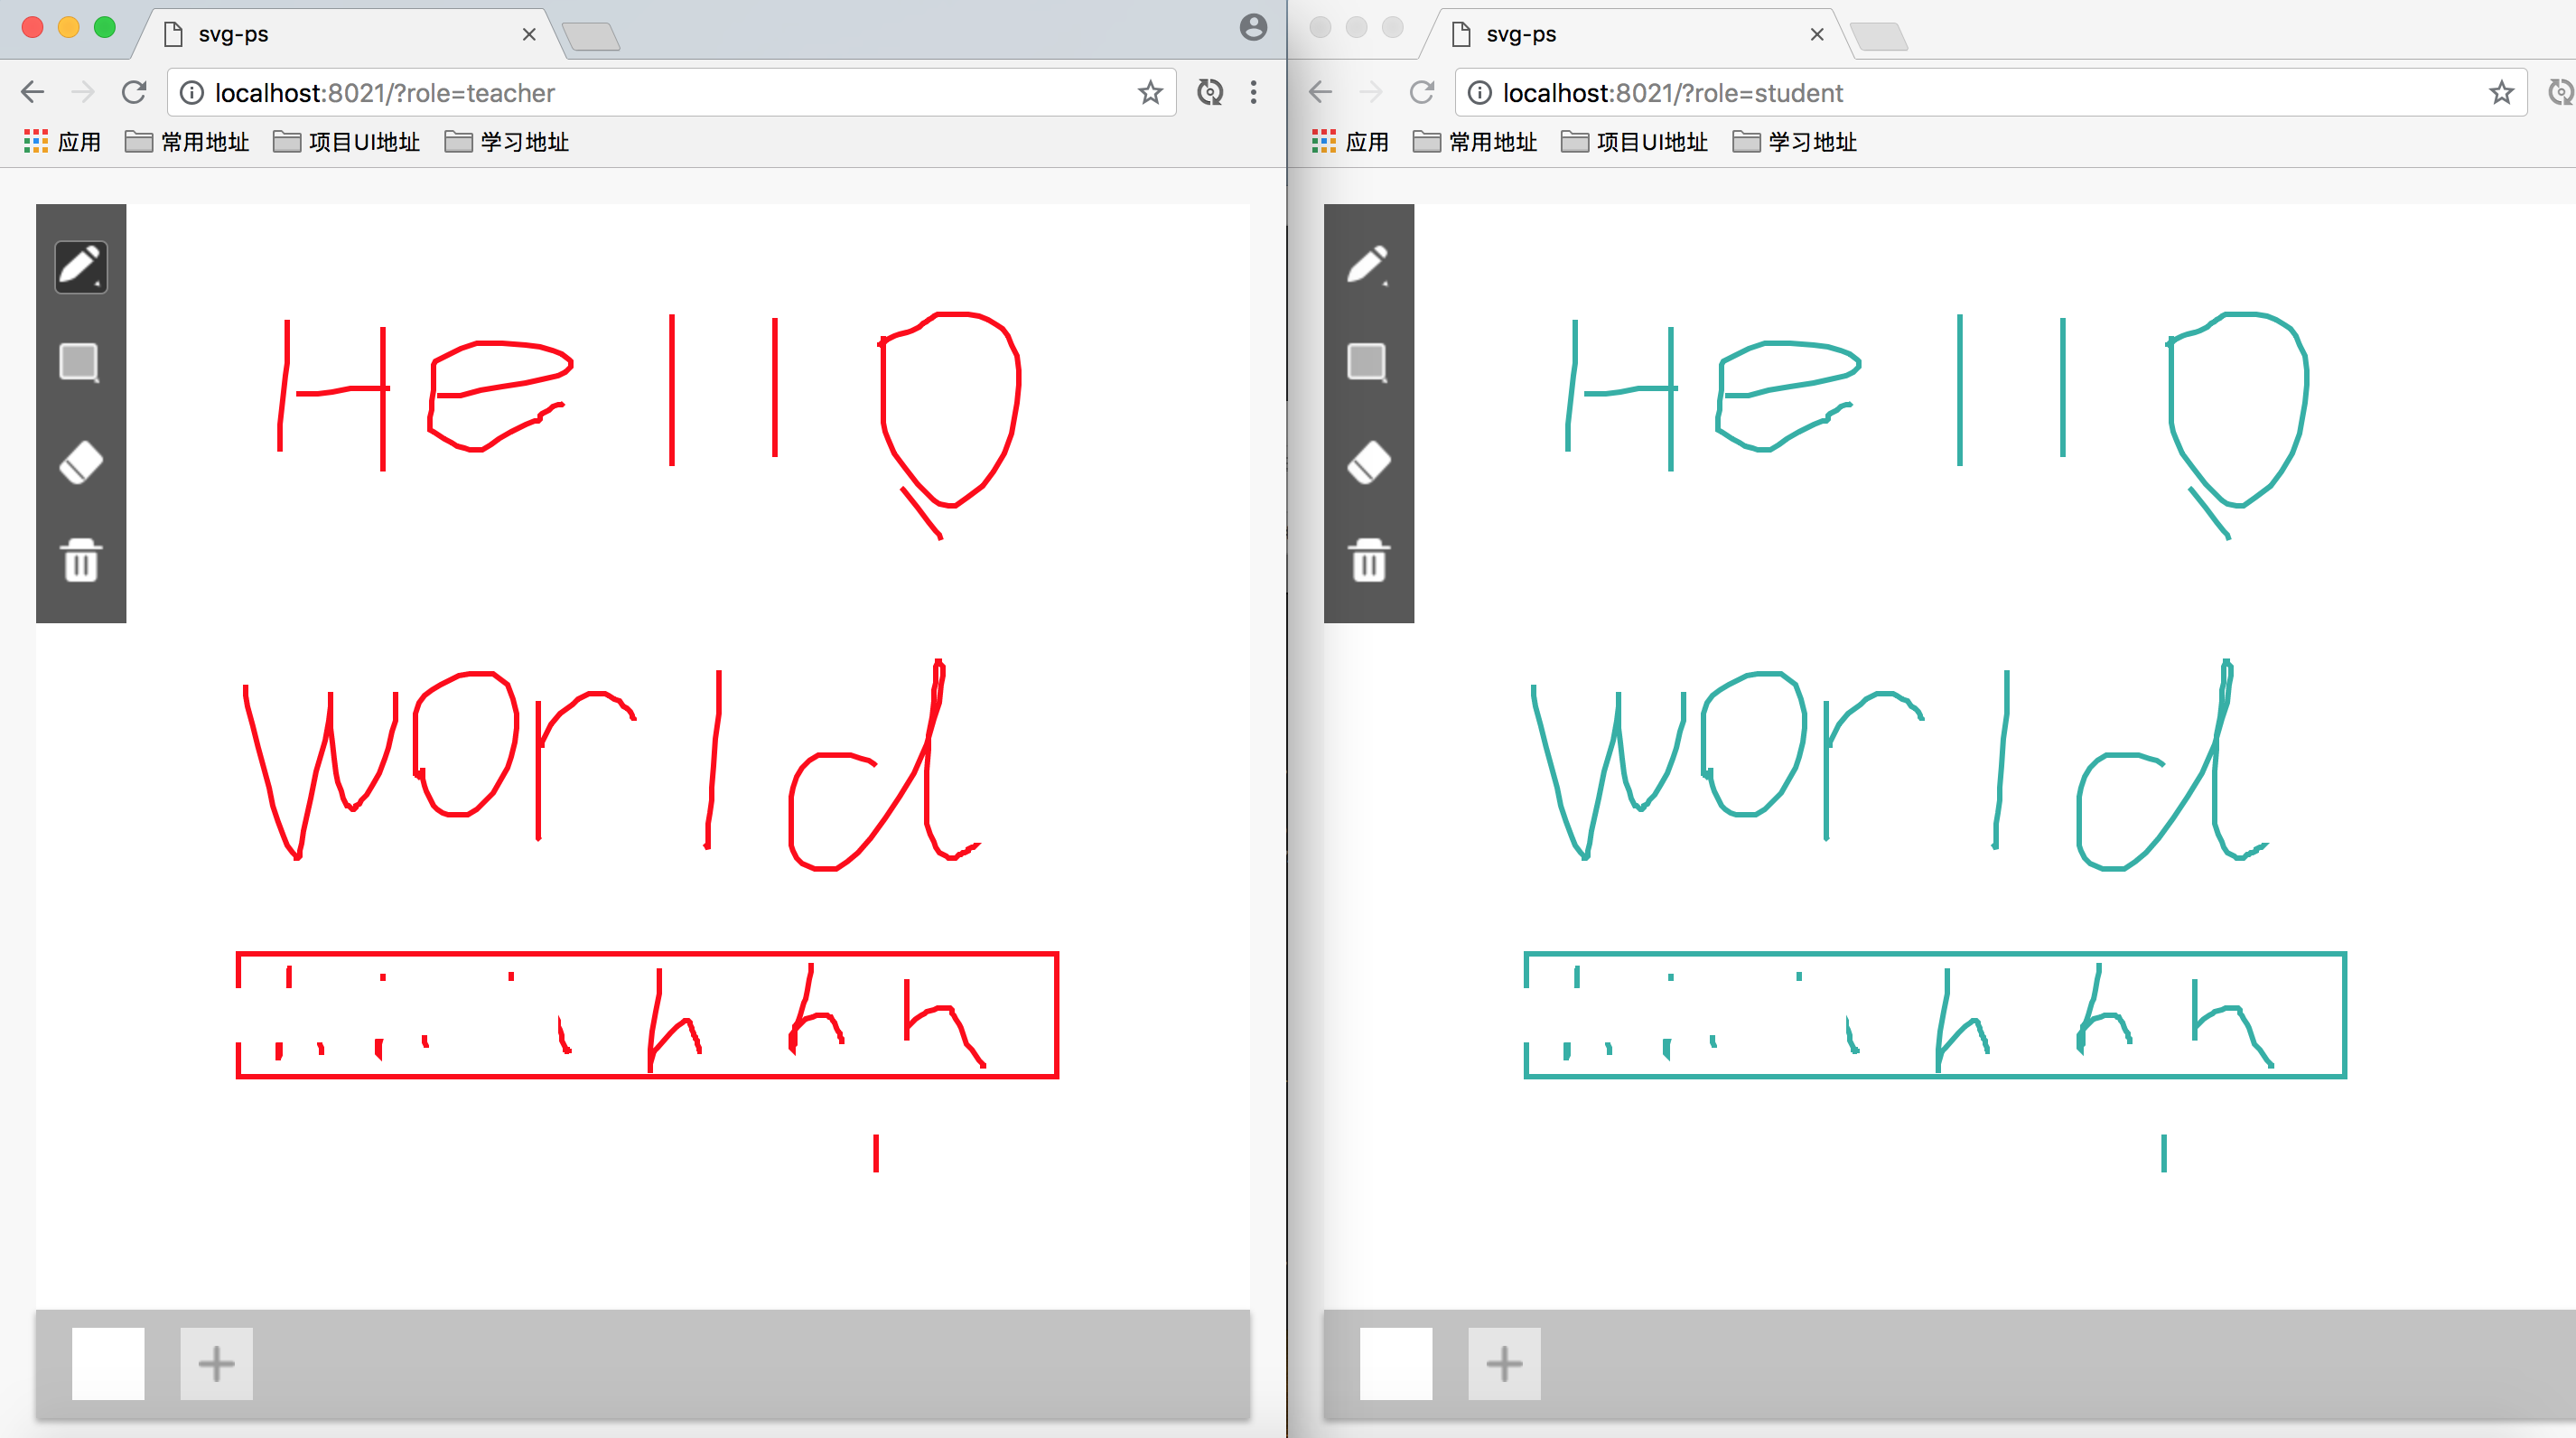Select the rectangle tool in student window
Viewport: 2576px width, 1438px height.
(x=1368, y=362)
